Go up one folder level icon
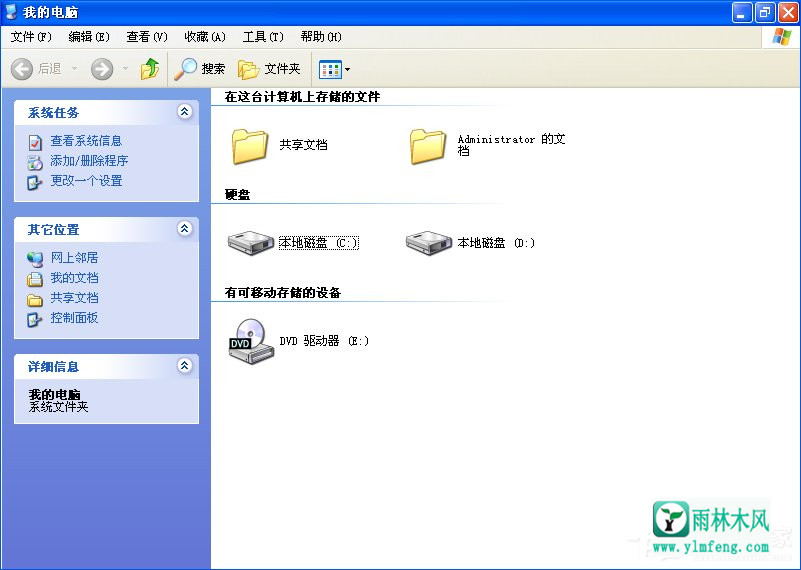The image size is (801, 570). (x=150, y=68)
